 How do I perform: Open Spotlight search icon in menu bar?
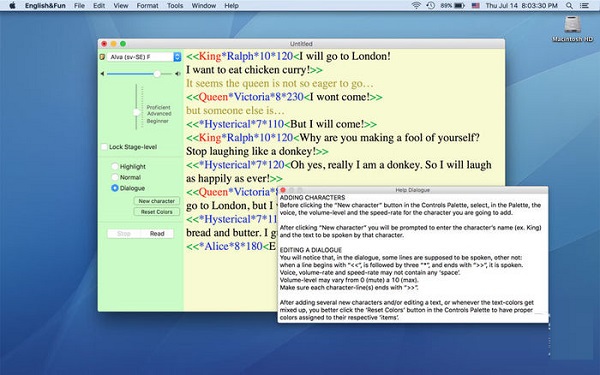(x=569, y=6)
